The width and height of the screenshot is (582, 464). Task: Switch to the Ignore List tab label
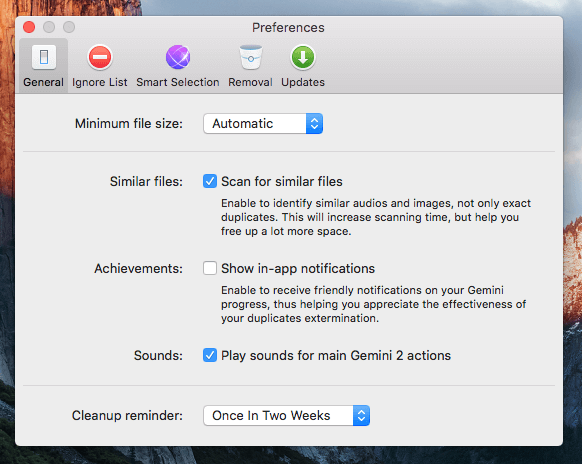coord(99,82)
